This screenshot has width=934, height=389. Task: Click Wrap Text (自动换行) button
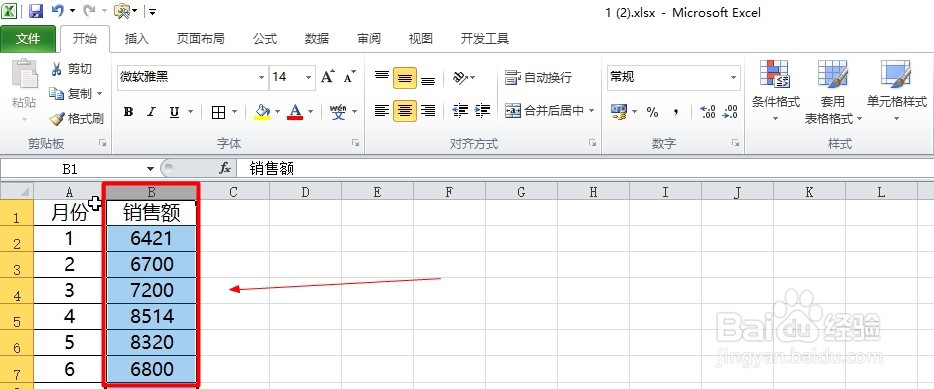pos(538,77)
